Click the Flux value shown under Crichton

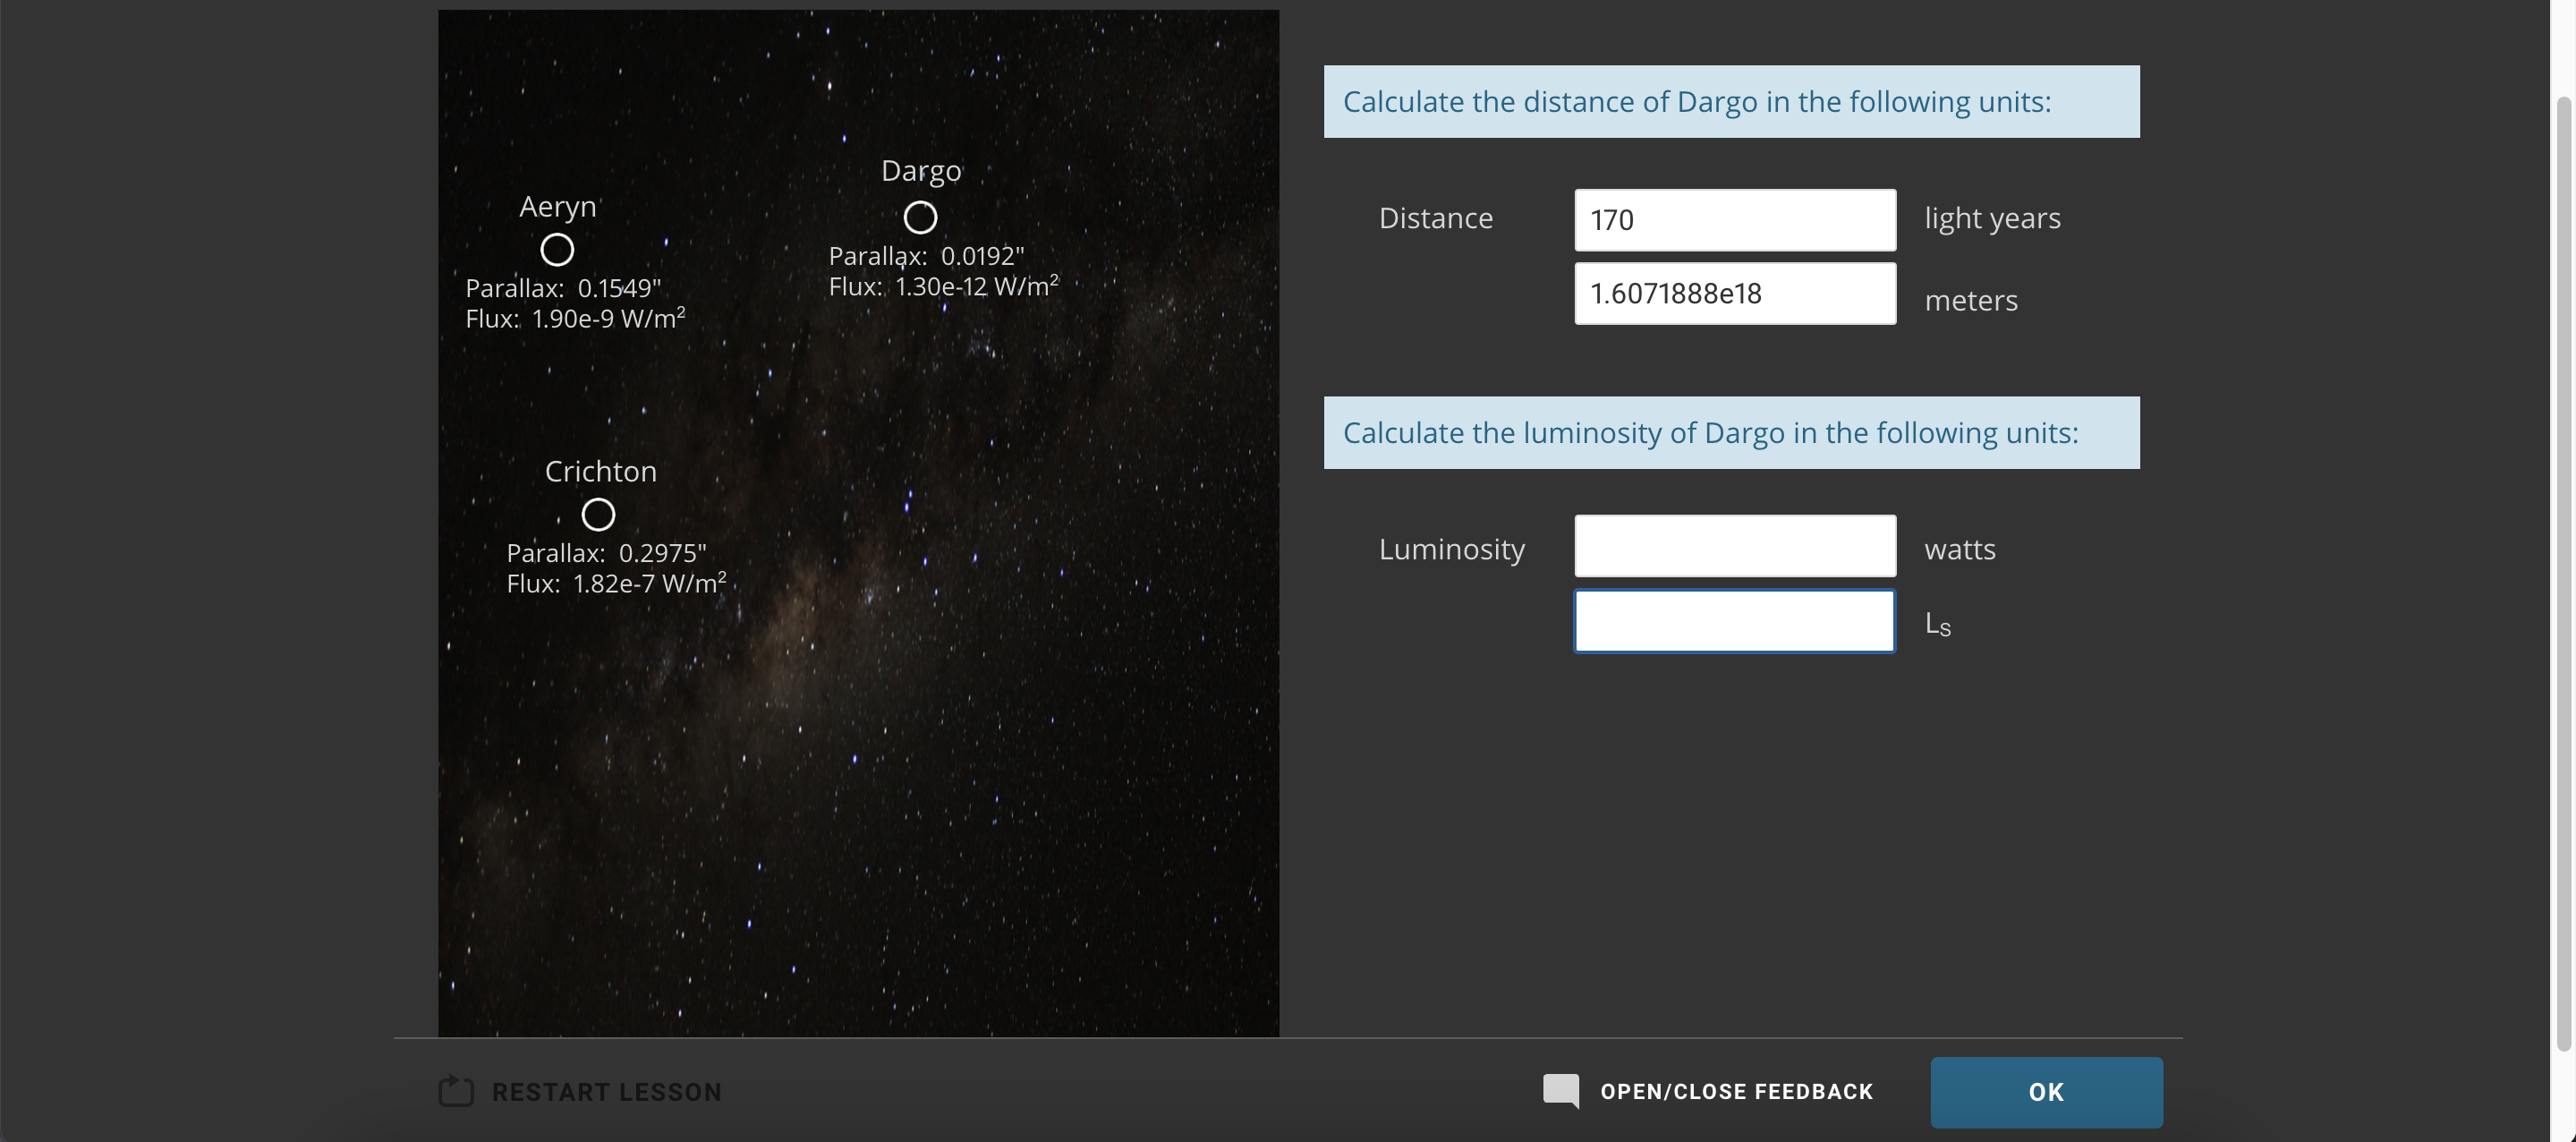[x=615, y=583]
